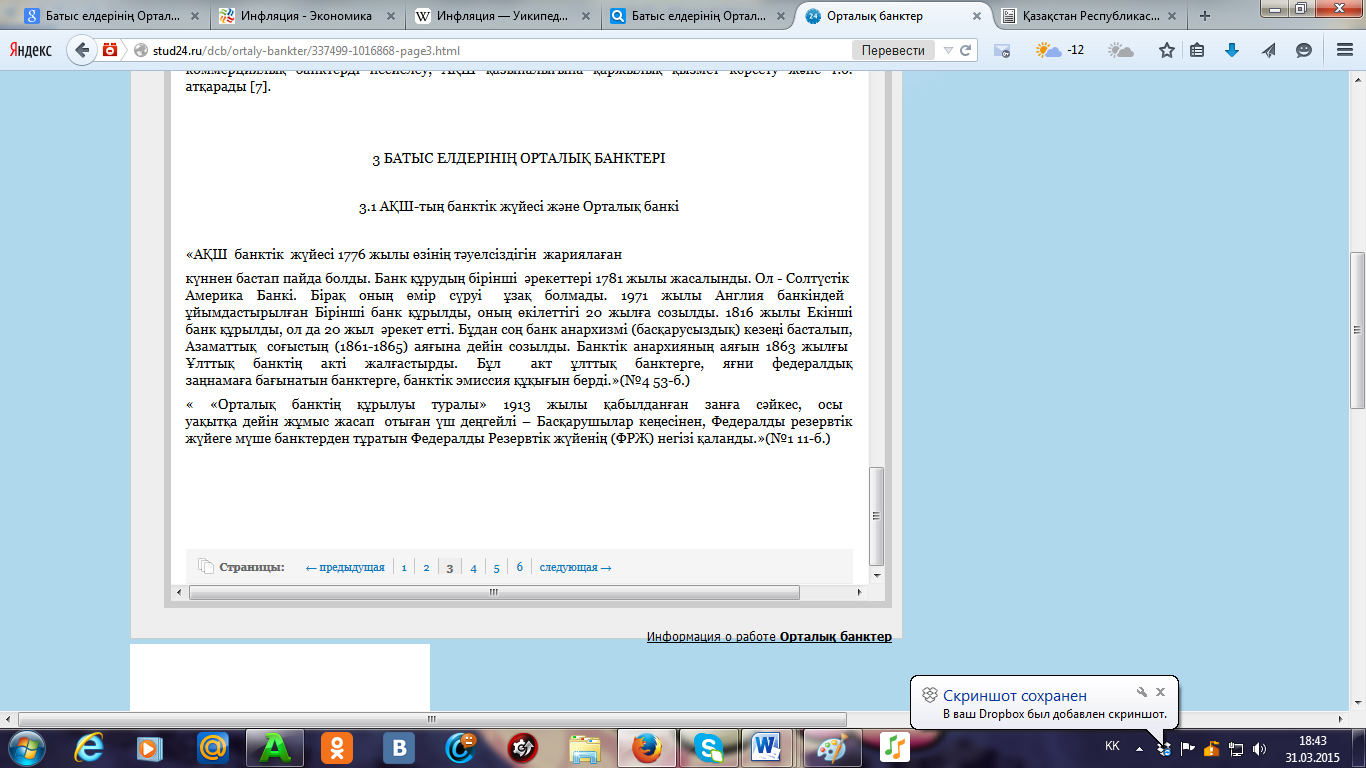Click the inner frame horizontal scrollbar thumb
Viewport: 1366px width, 768px height.
tap(494, 592)
